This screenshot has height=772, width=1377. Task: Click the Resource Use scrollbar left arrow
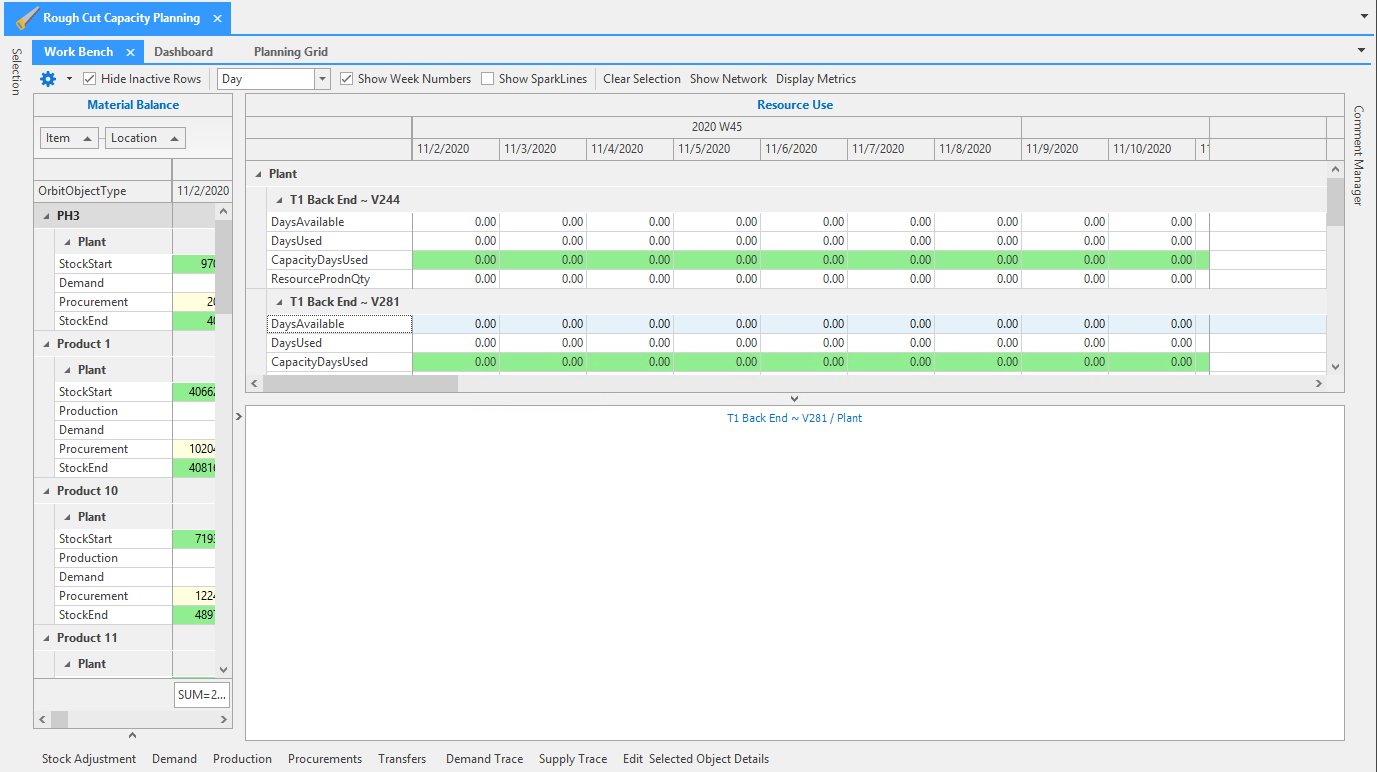coord(254,383)
